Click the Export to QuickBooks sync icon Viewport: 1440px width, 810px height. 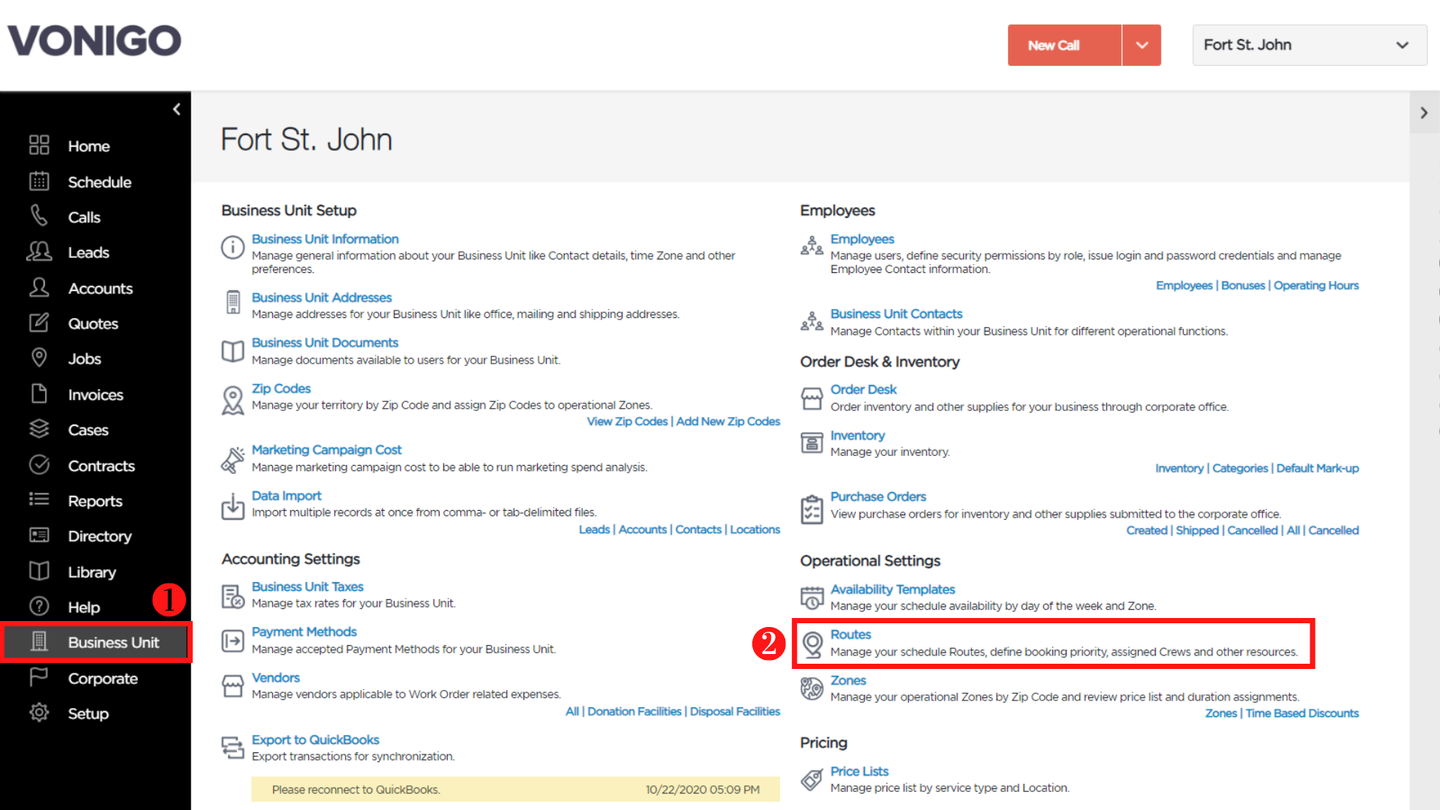(232, 747)
